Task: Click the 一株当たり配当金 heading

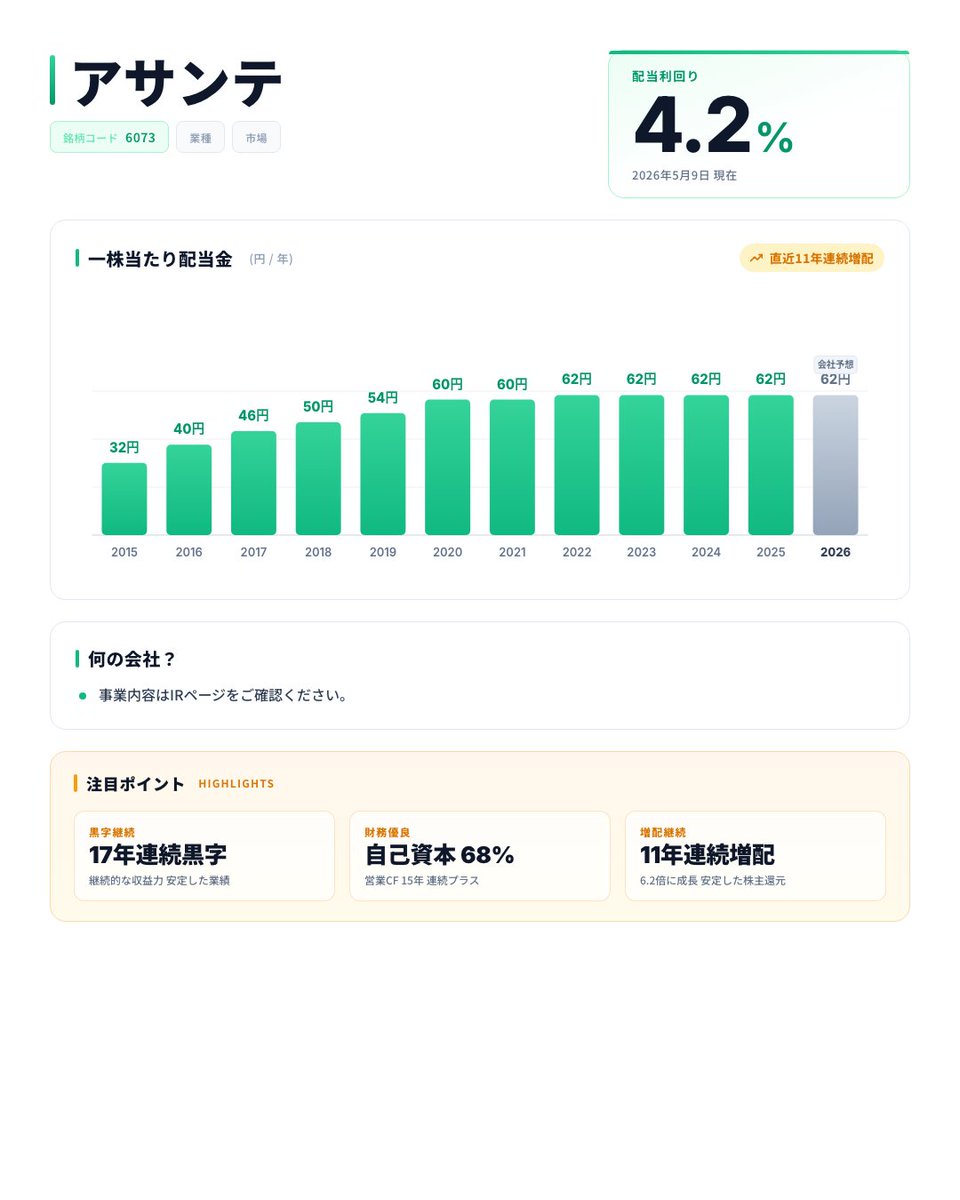Action: (160, 259)
